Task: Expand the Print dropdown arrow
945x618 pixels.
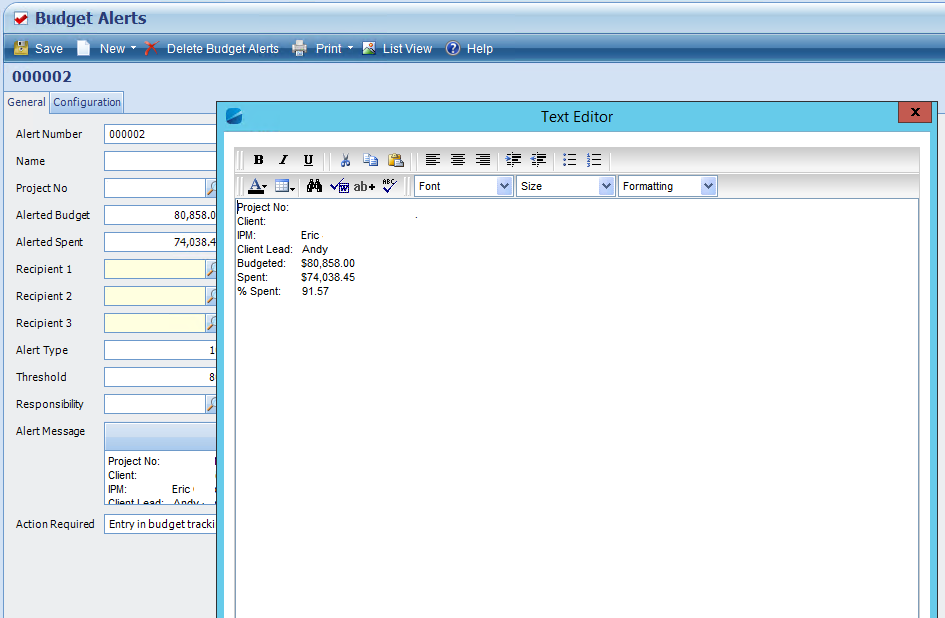Action: 350,48
